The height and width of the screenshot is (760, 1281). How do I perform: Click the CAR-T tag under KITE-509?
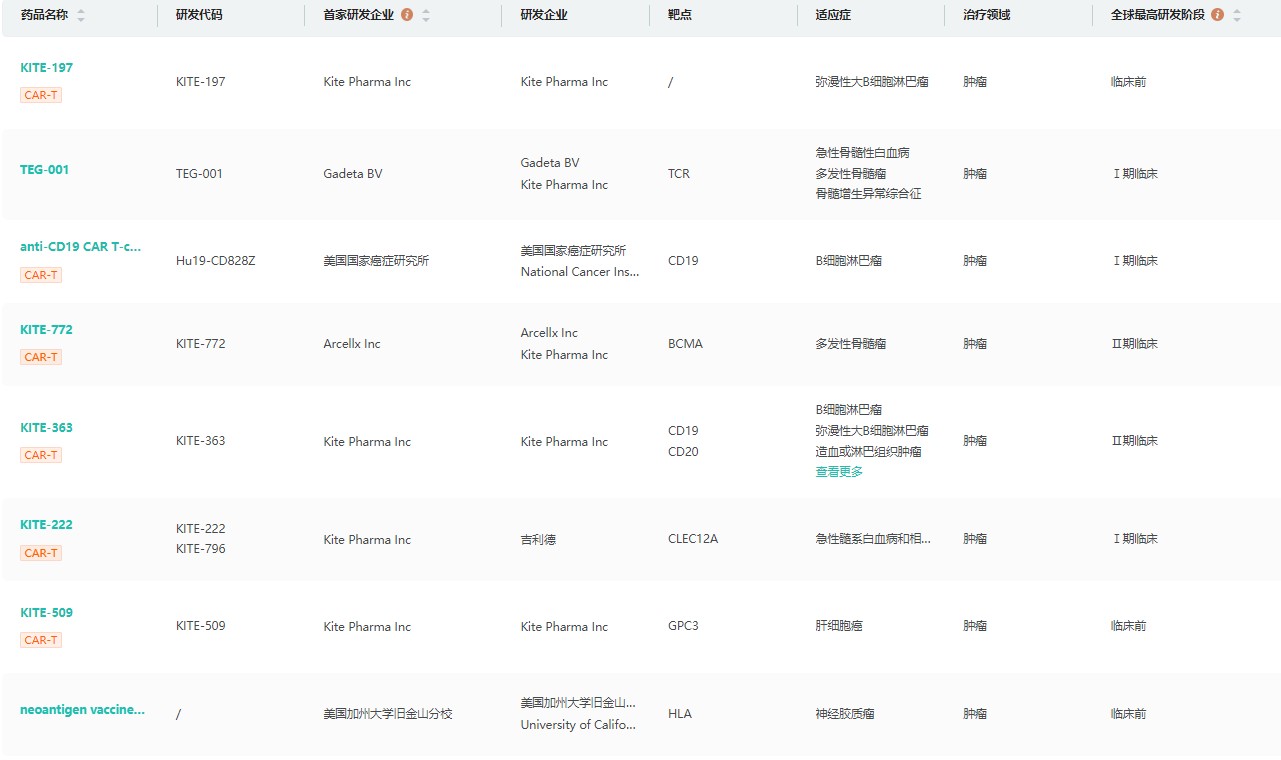click(x=41, y=640)
